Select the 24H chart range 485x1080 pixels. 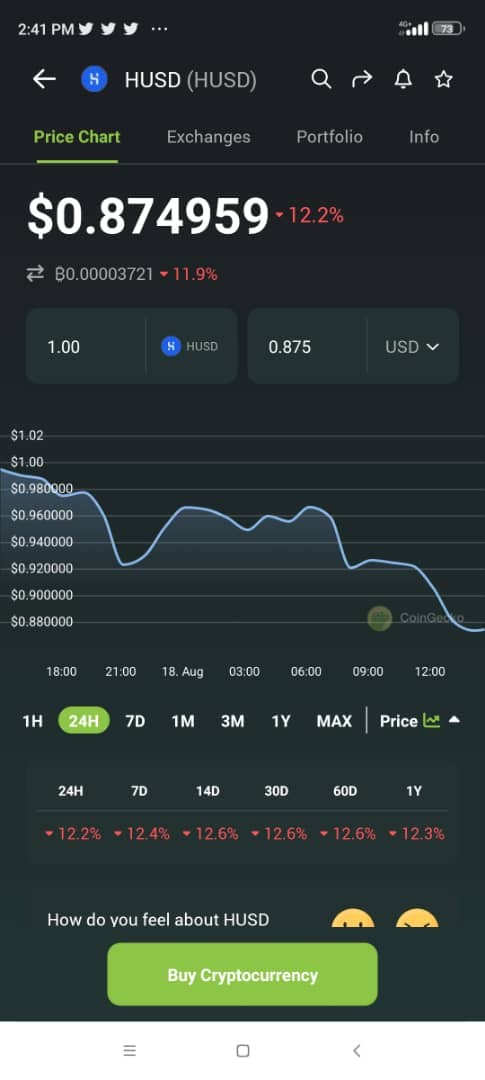point(84,721)
